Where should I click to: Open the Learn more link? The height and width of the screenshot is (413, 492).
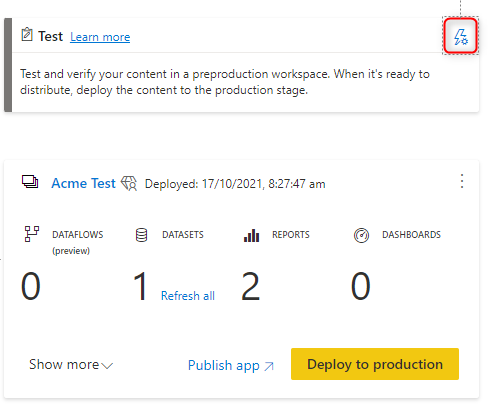coord(100,37)
